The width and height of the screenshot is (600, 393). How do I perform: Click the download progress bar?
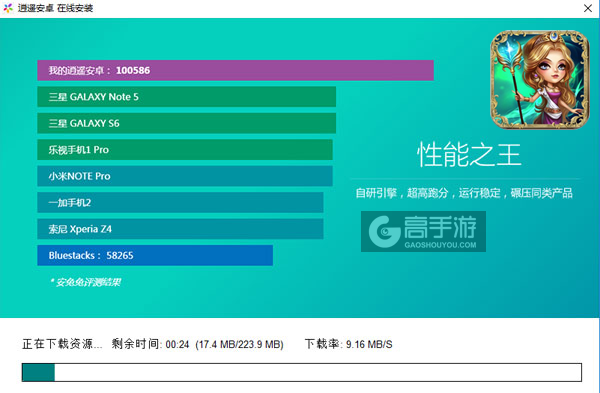[302, 372]
